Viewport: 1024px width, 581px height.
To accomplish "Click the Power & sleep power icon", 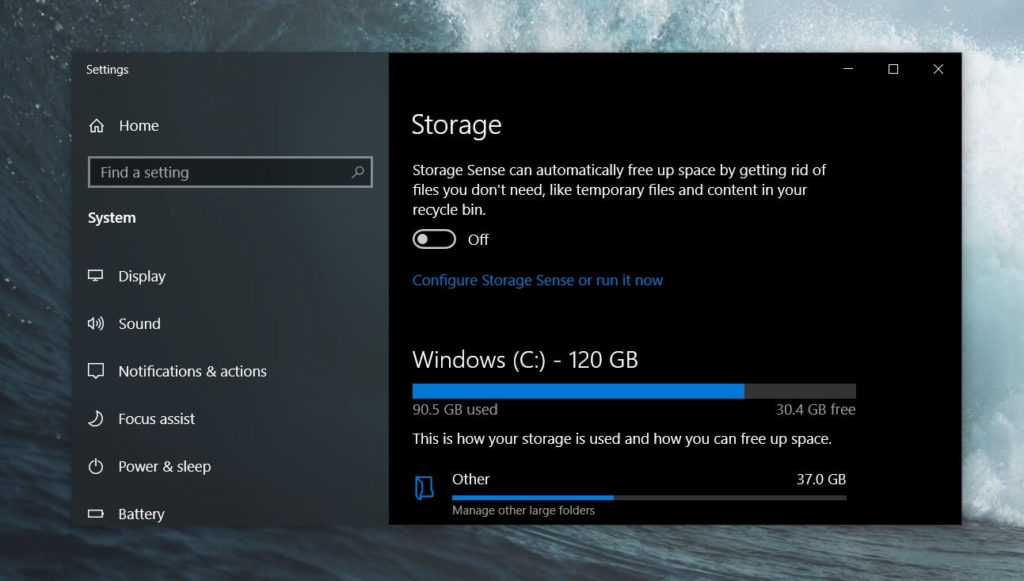I will click(95, 466).
